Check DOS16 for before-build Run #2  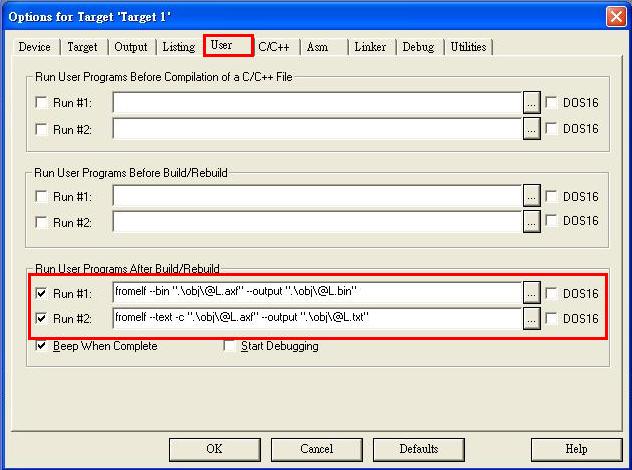point(551,220)
